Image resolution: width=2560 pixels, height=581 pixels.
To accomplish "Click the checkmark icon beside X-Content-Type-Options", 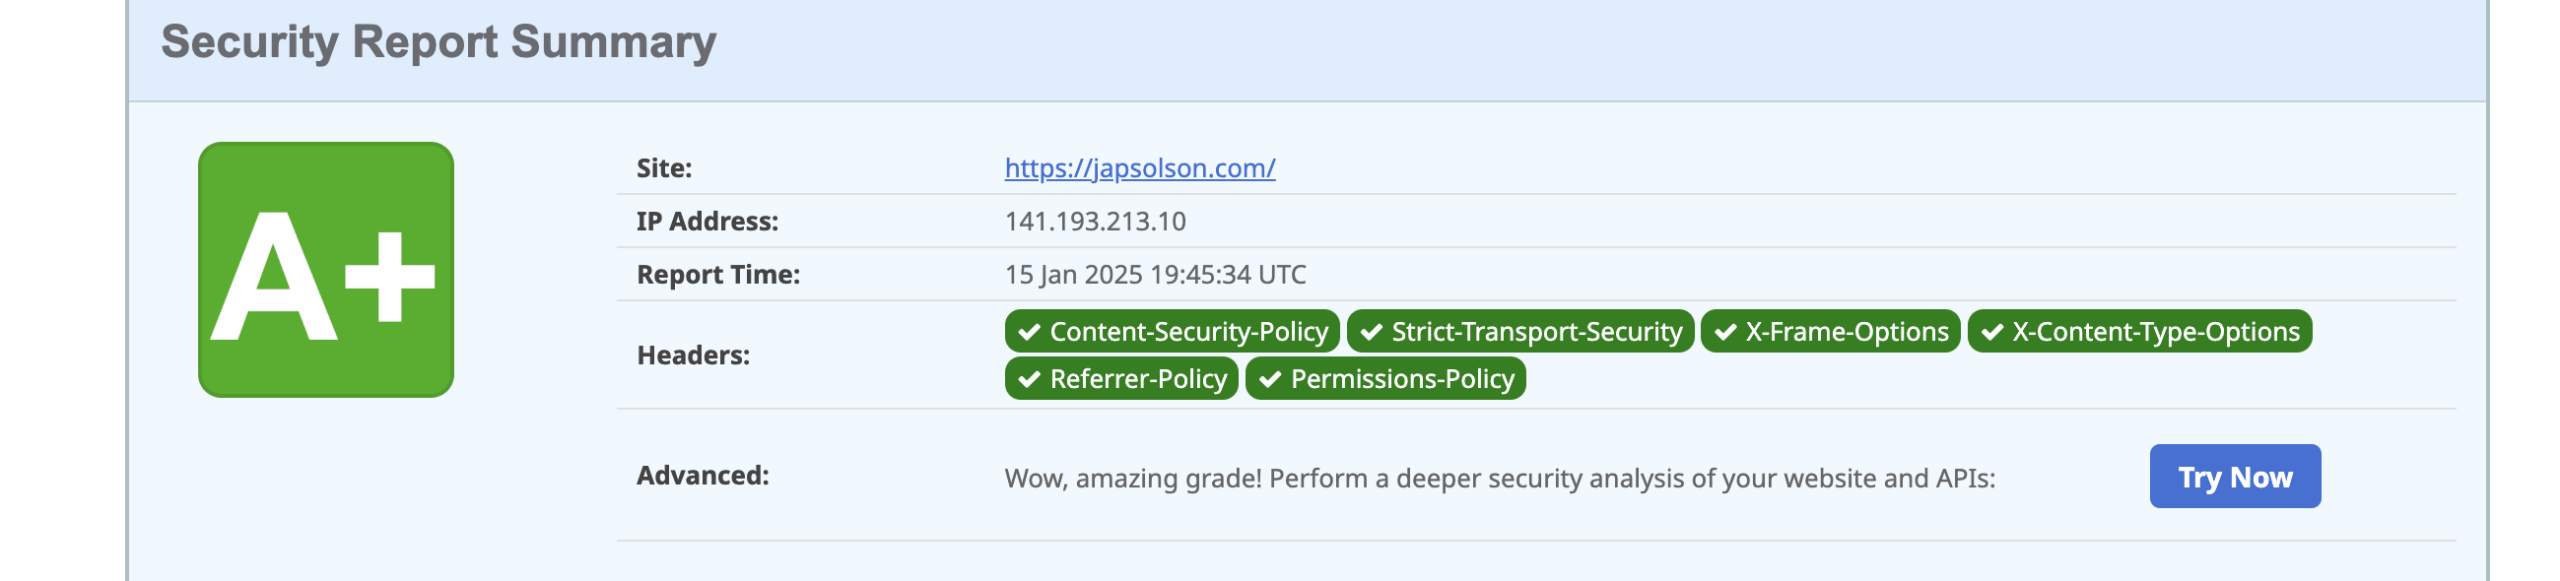I will click(x=1992, y=332).
